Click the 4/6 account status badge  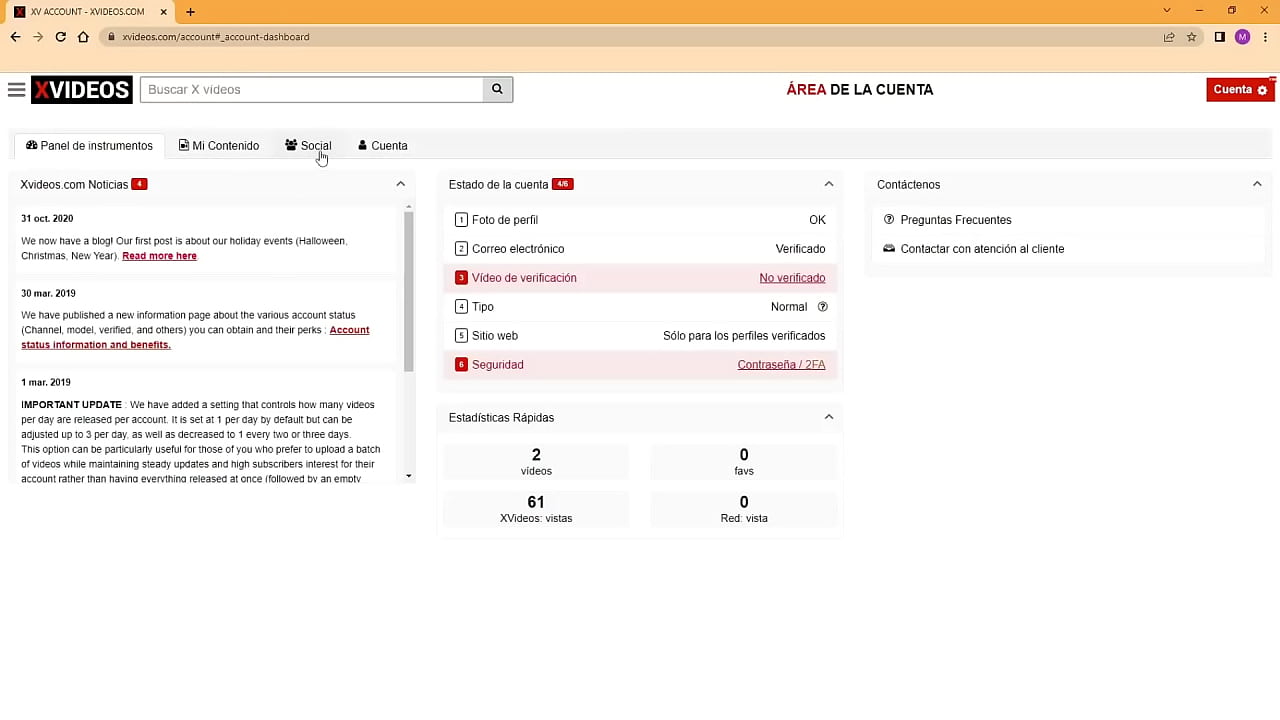(x=562, y=184)
